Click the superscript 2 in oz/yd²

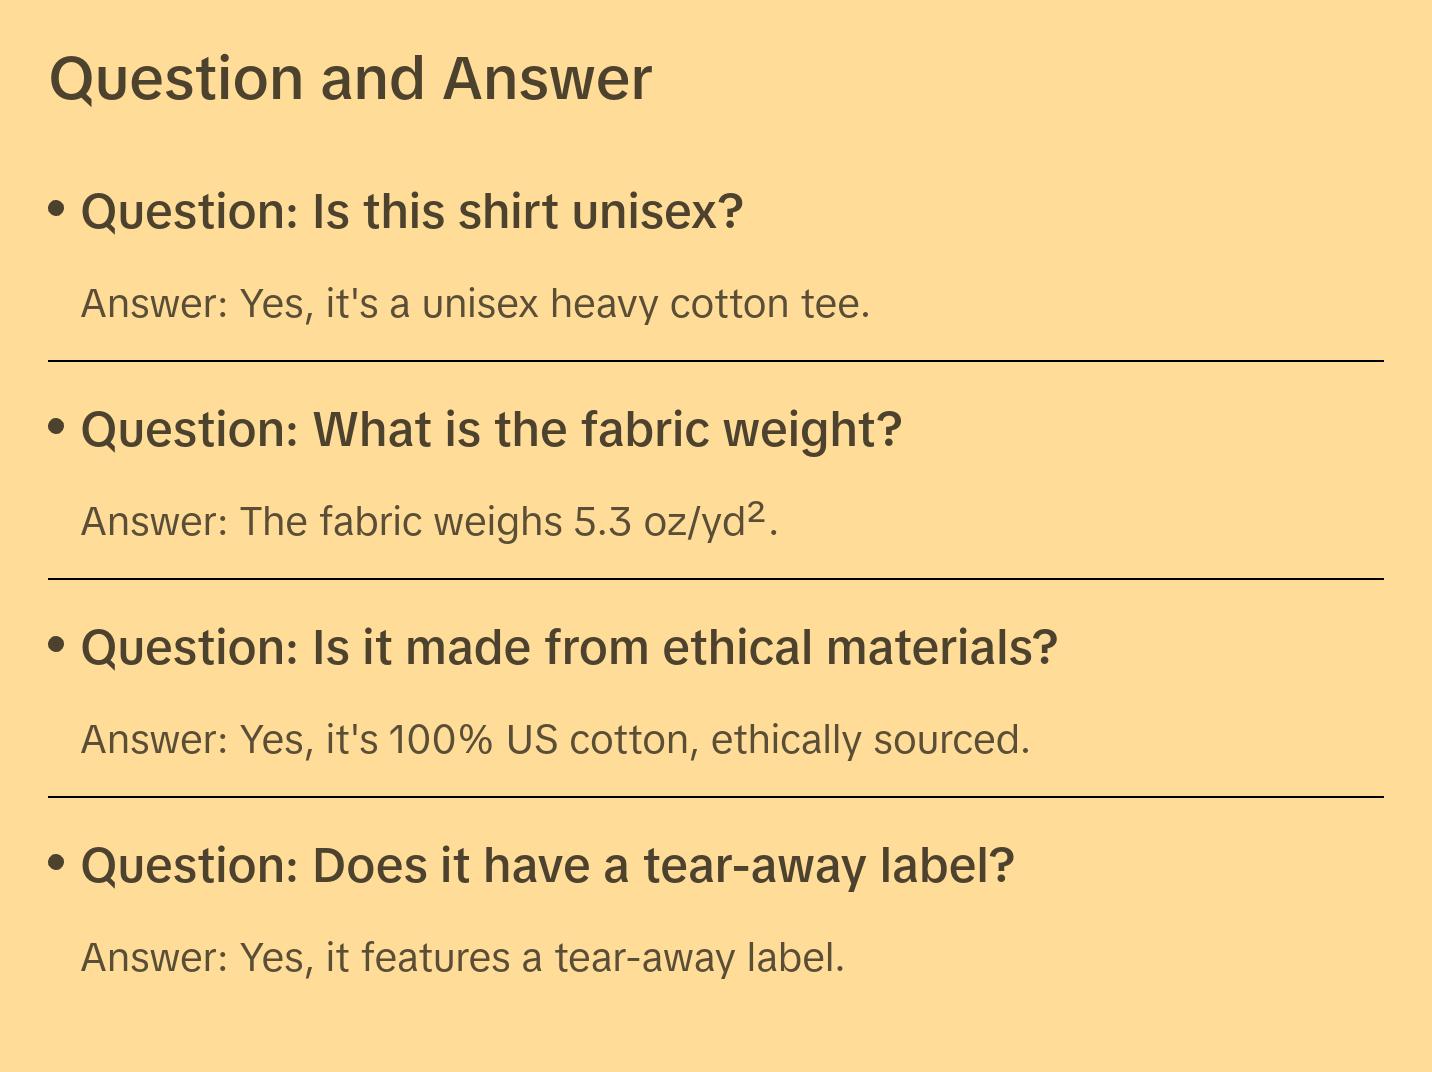[x=756, y=513]
